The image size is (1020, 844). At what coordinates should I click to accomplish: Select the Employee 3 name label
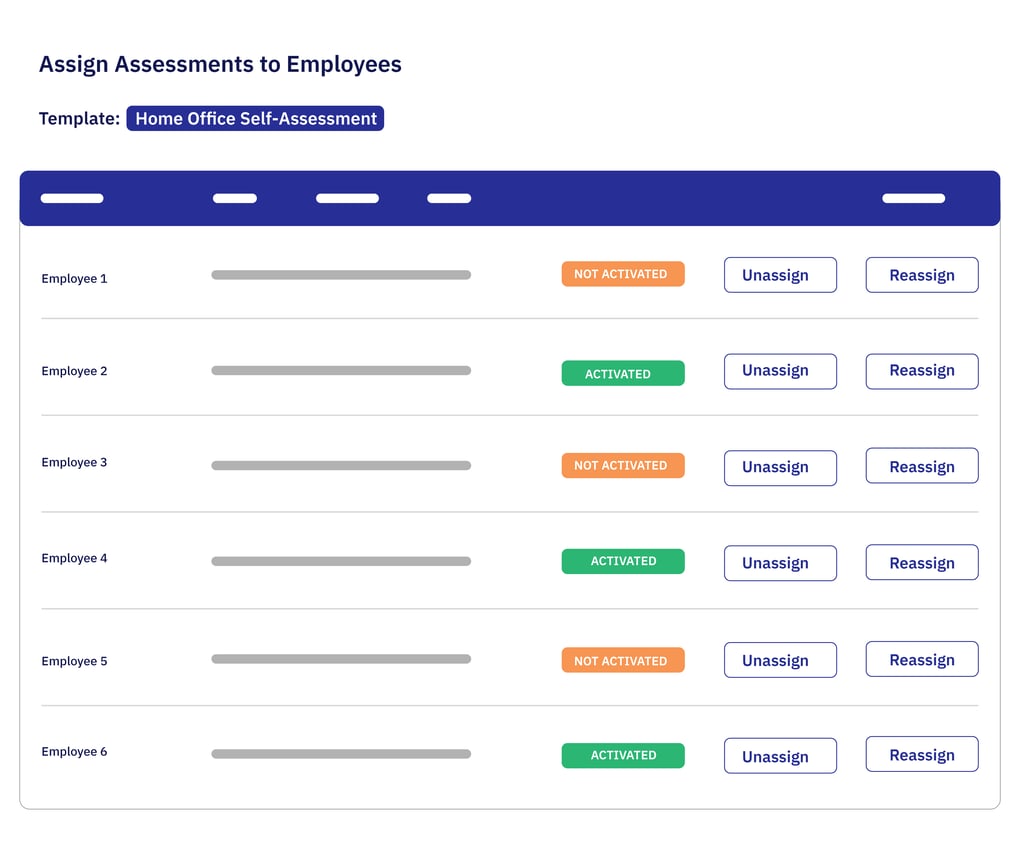74,462
